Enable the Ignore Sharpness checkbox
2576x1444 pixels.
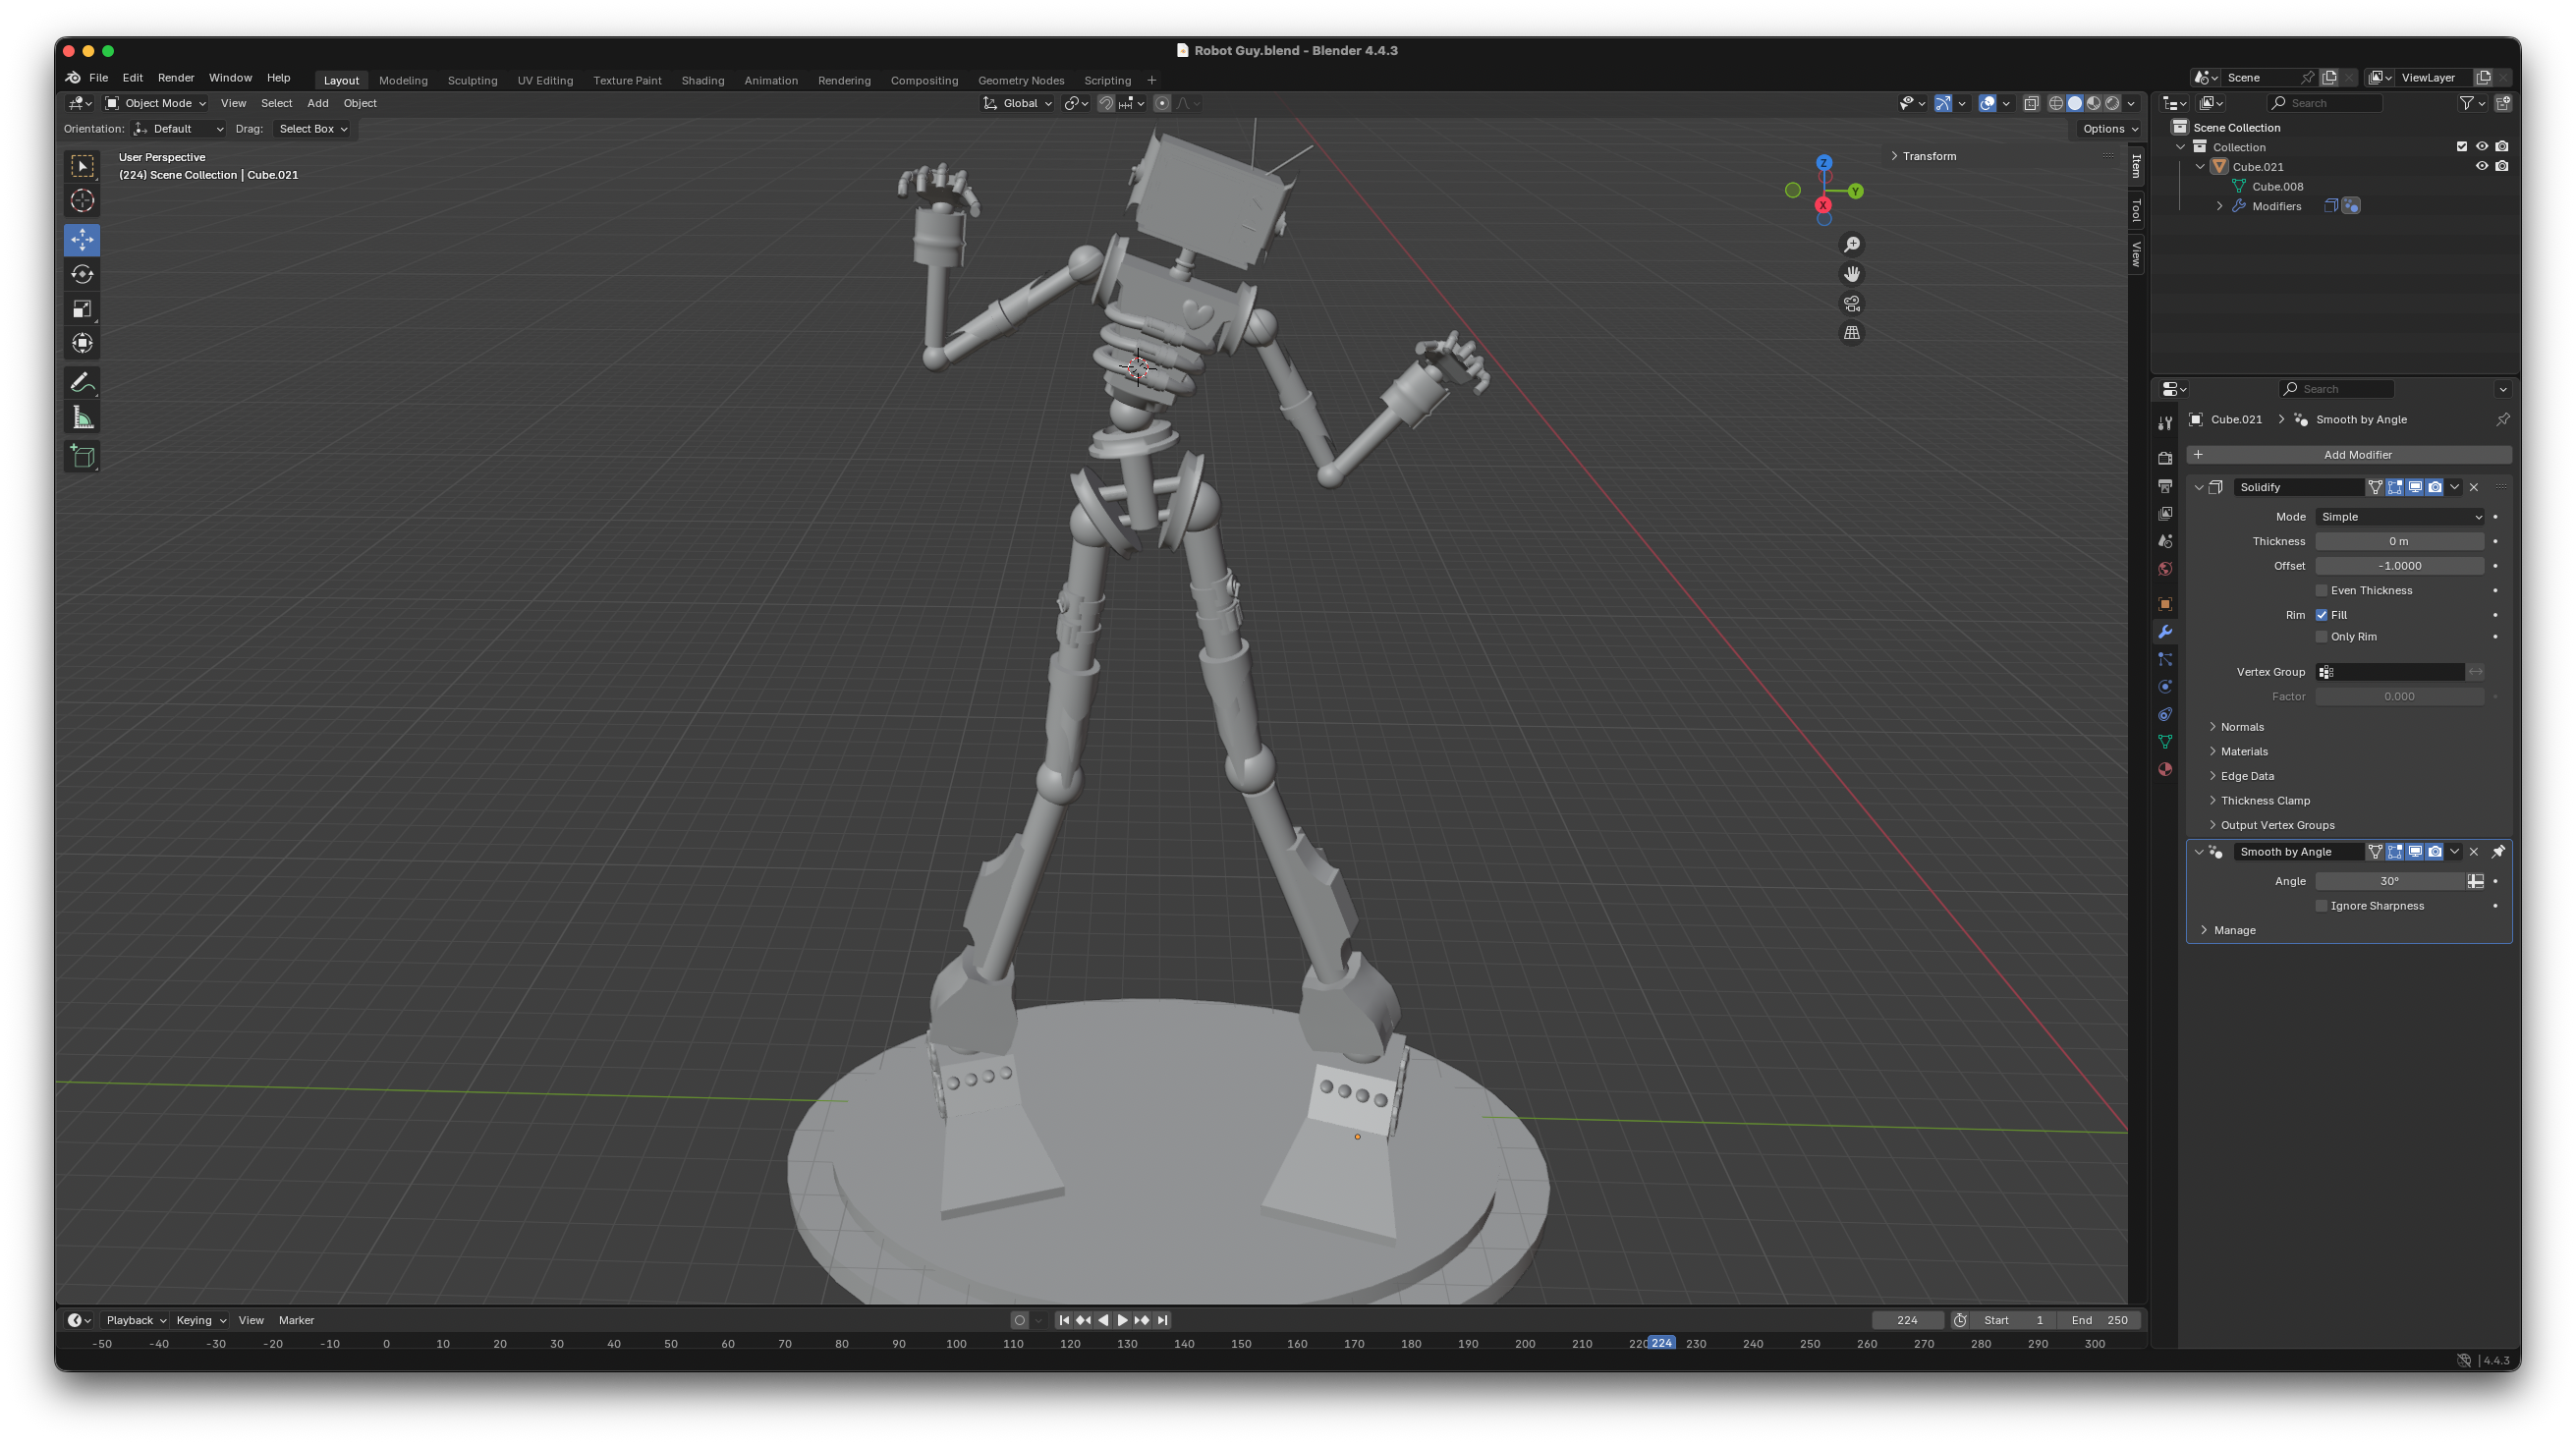pos(2322,906)
